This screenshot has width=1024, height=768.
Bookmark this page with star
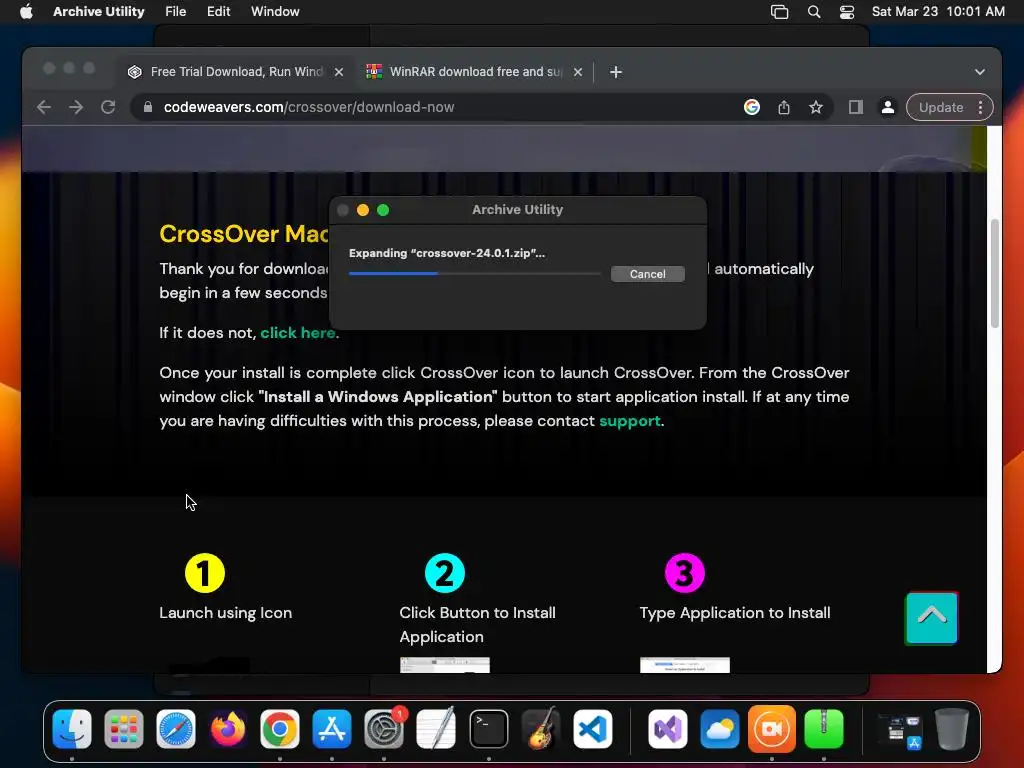pos(816,107)
